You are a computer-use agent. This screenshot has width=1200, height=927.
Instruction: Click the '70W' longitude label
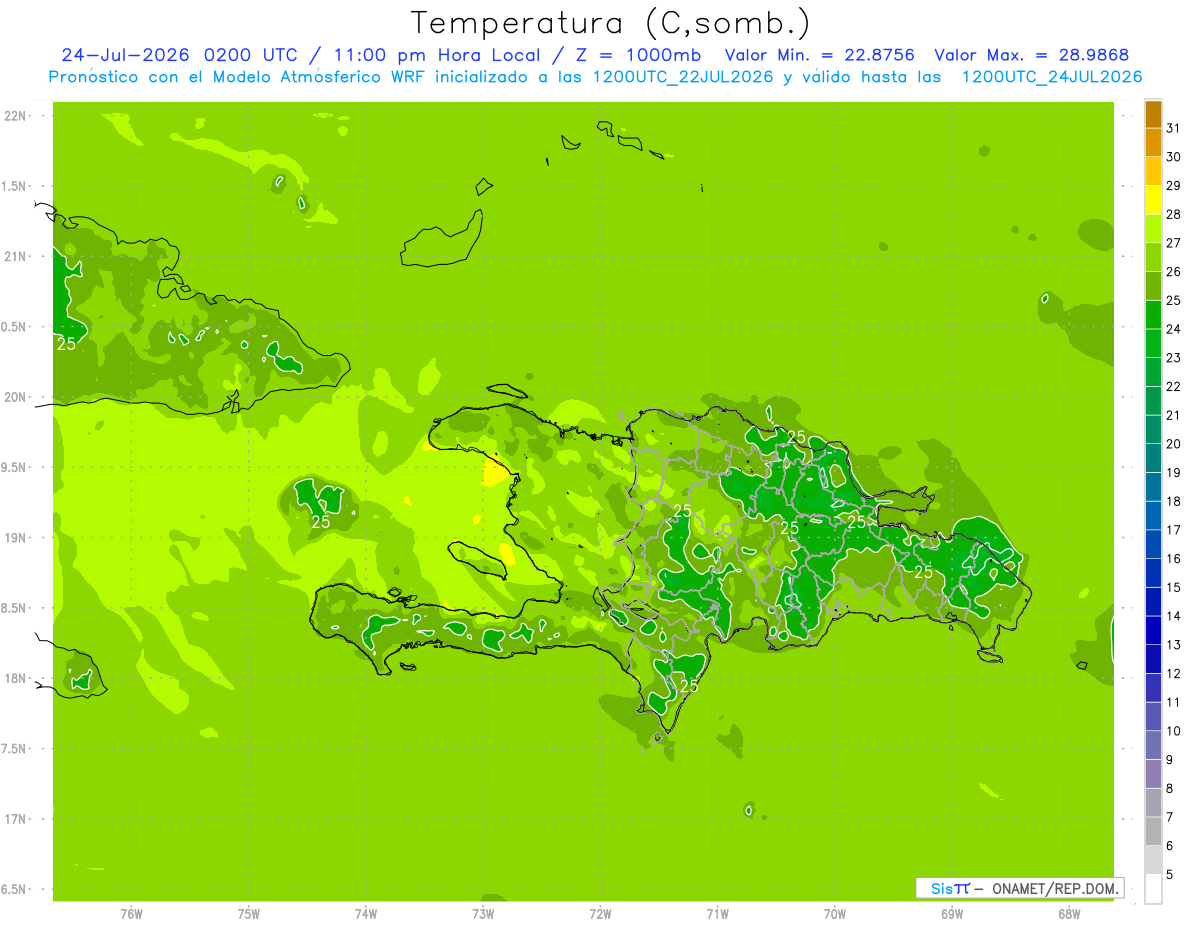[835, 913]
